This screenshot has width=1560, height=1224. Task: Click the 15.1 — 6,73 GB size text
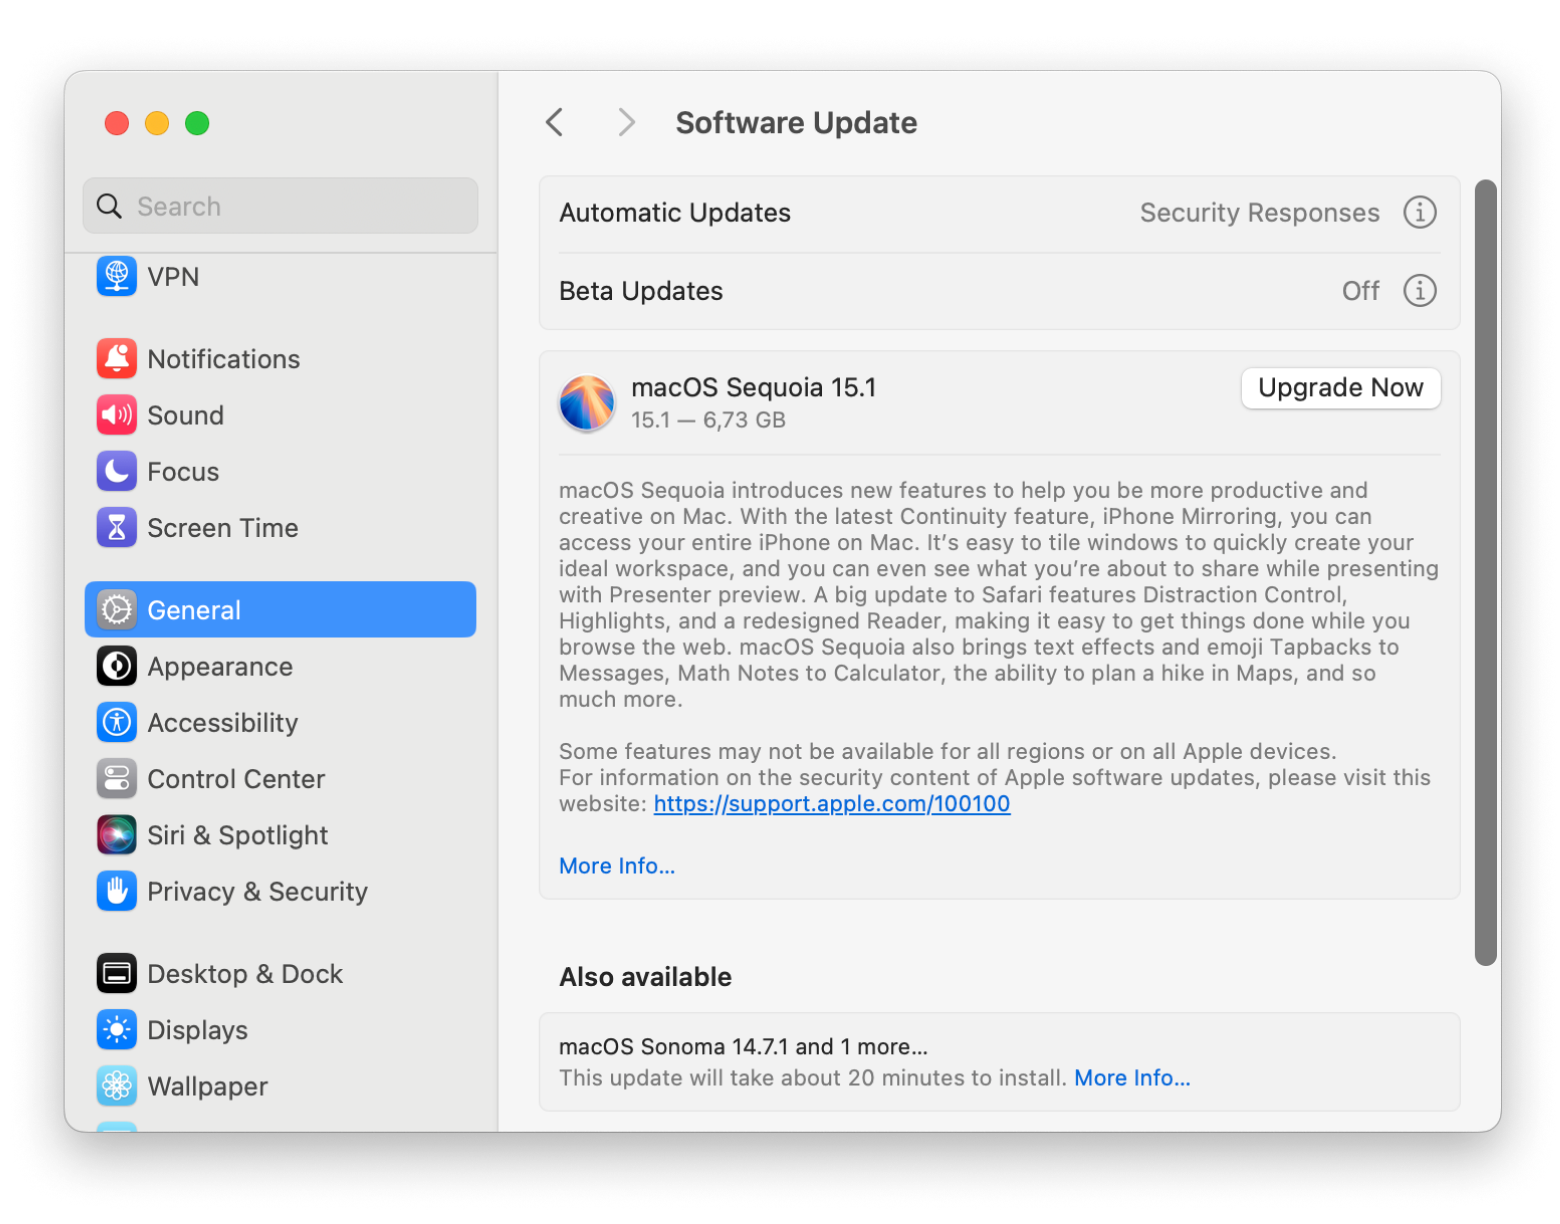coord(708,420)
